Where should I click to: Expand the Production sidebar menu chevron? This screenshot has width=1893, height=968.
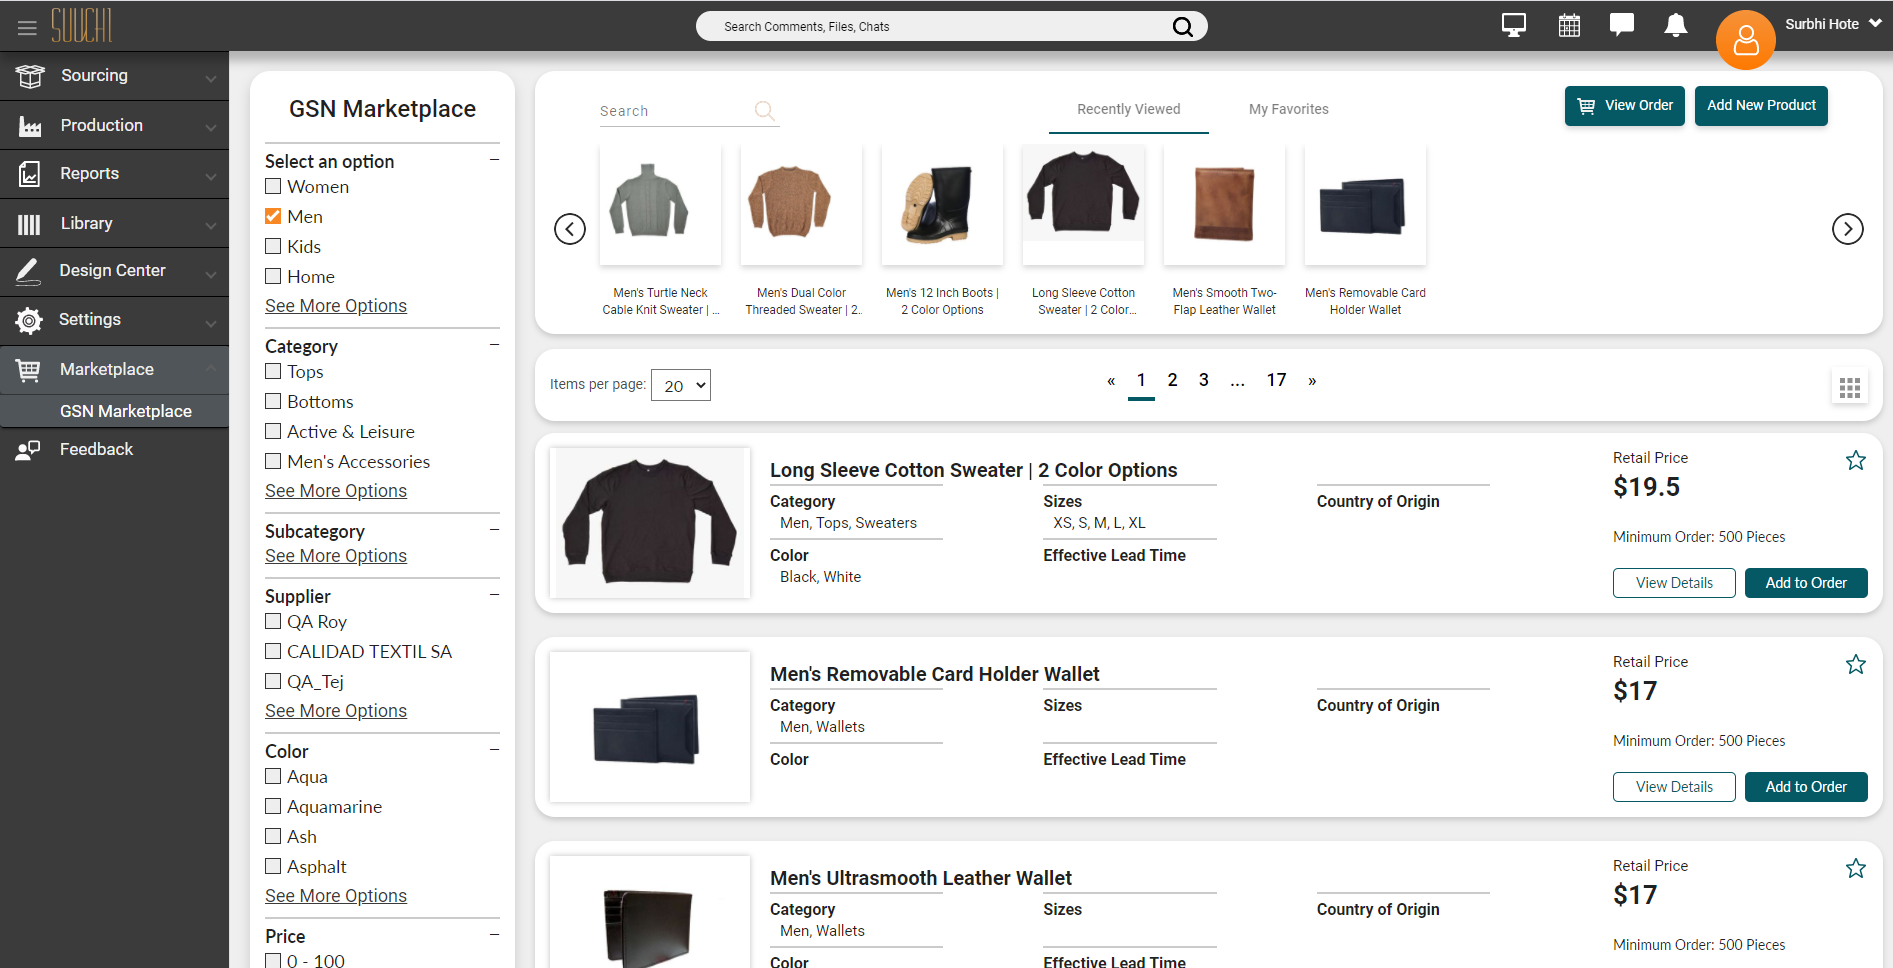[210, 127]
